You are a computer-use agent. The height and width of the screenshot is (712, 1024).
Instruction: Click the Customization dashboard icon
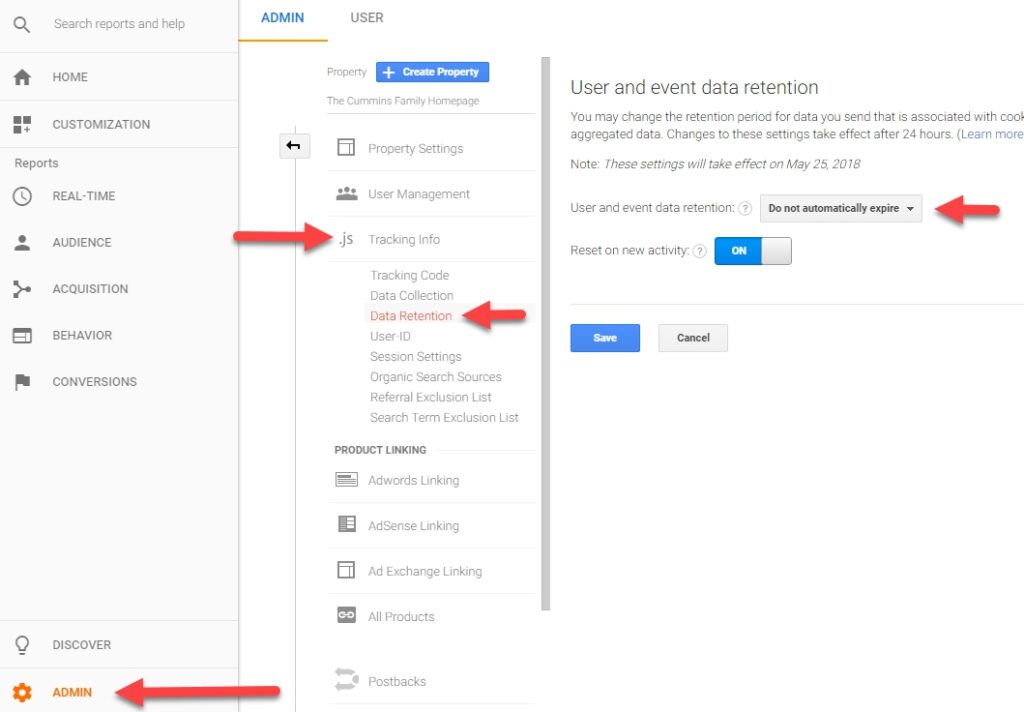point(22,125)
